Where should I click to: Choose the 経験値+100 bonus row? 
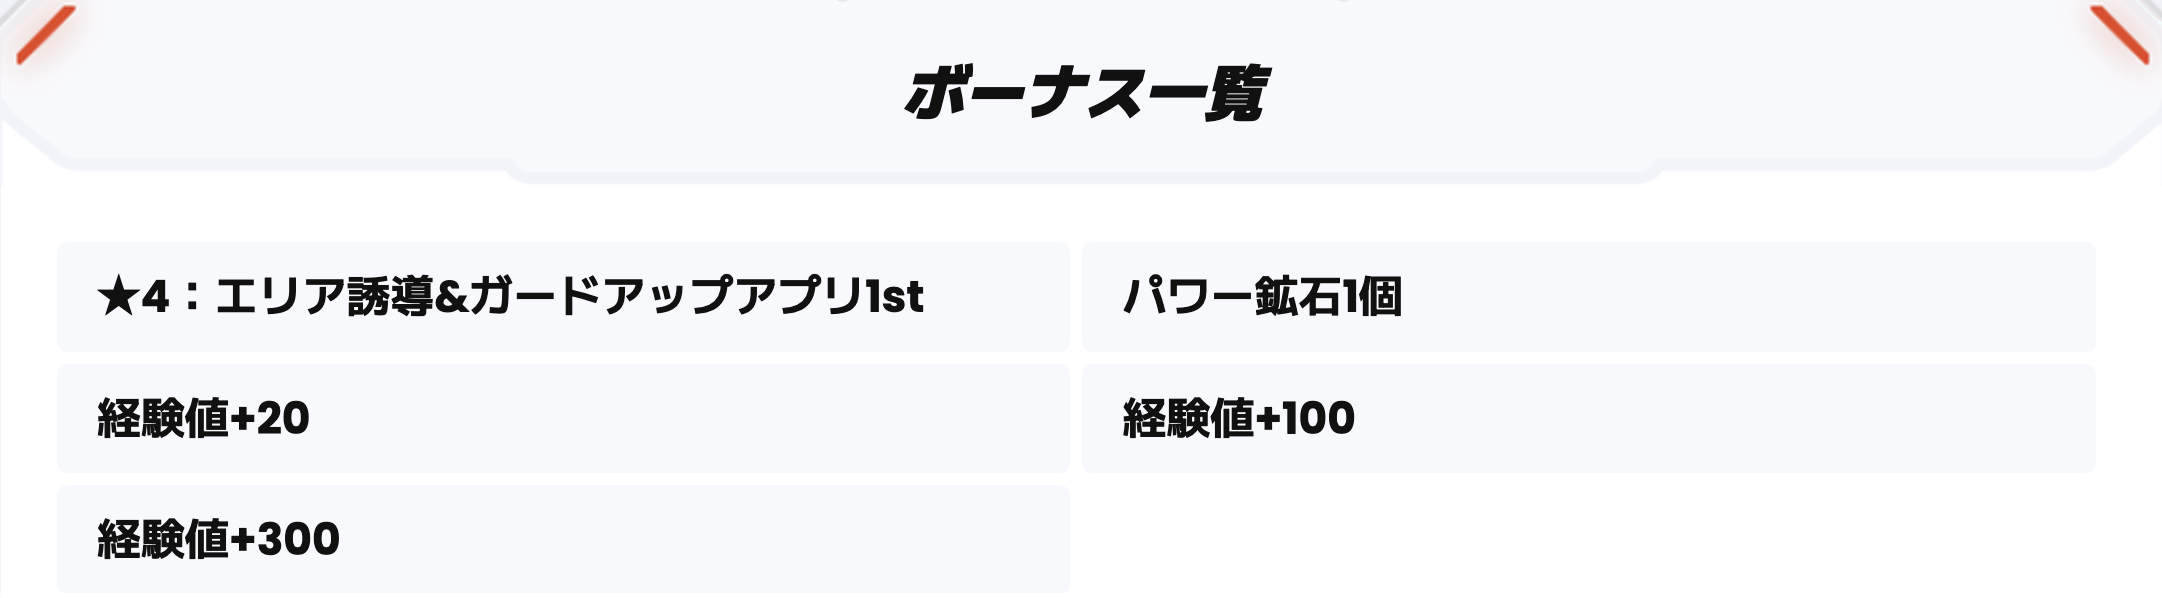(1588, 418)
